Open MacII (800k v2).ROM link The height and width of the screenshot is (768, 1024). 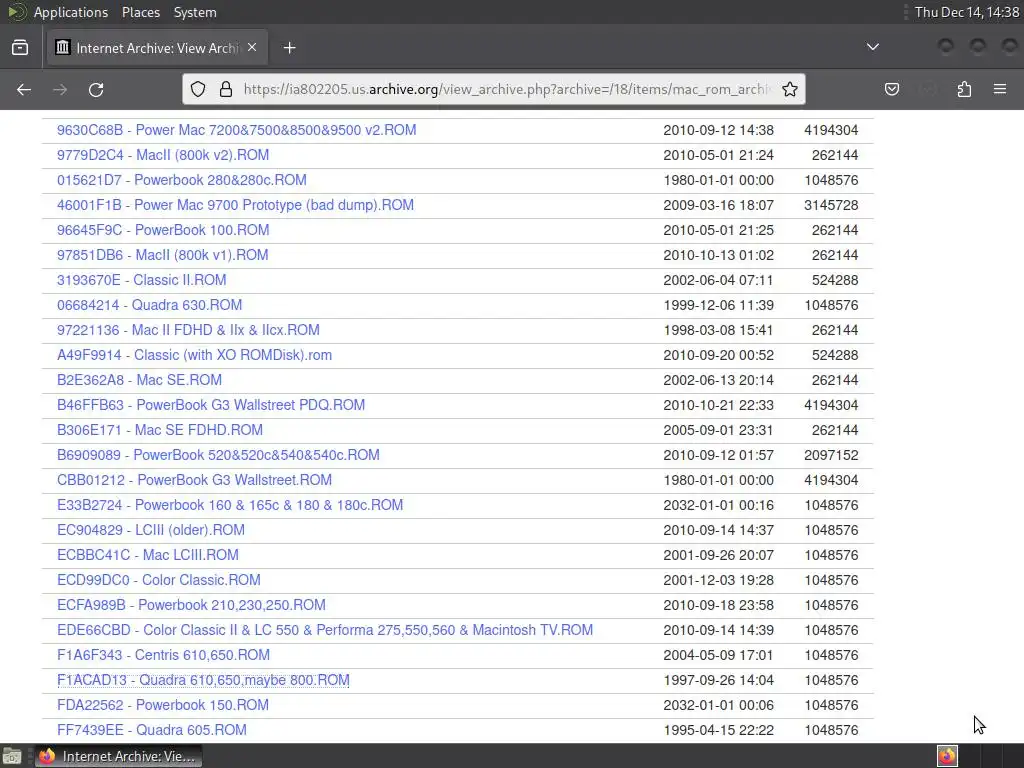click(x=163, y=155)
